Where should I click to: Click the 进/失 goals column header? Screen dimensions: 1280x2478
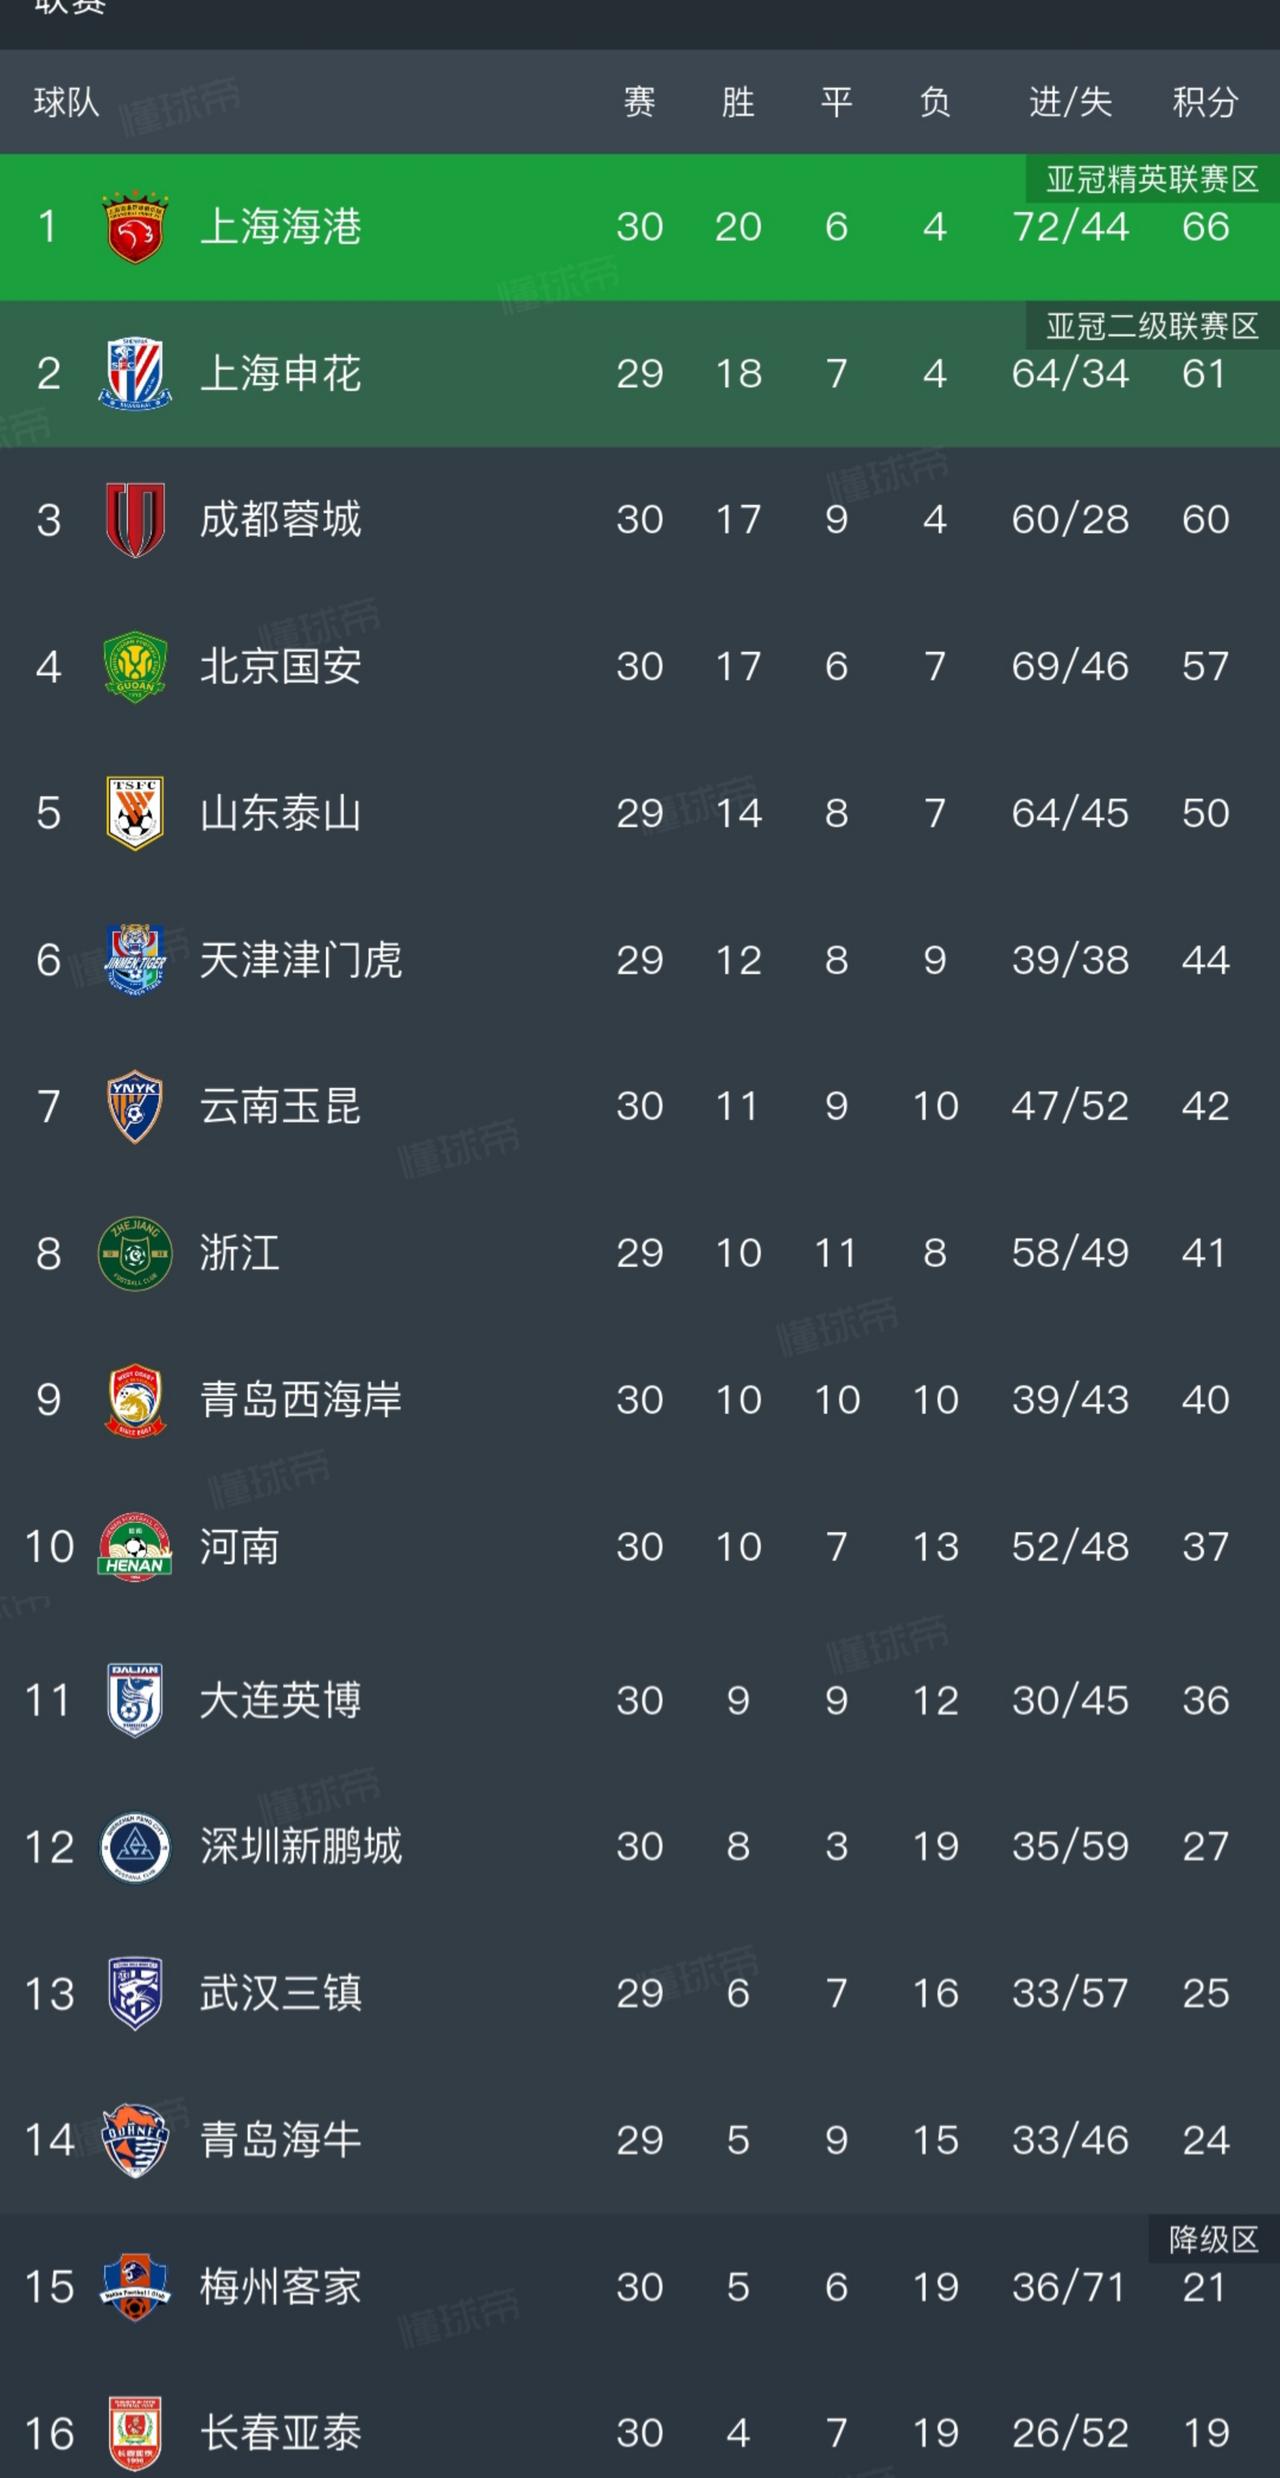coord(1070,102)
